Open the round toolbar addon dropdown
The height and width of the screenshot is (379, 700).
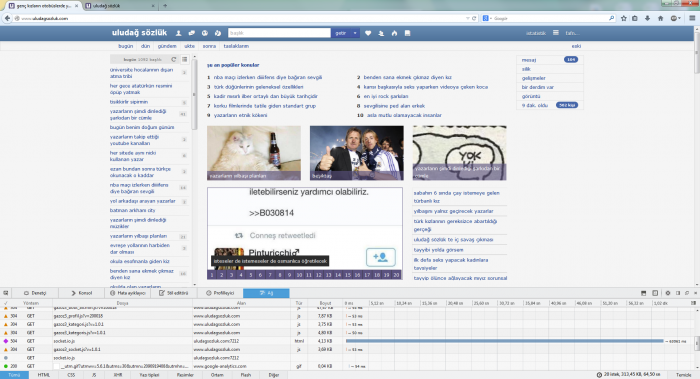click(x=675, y=18)
